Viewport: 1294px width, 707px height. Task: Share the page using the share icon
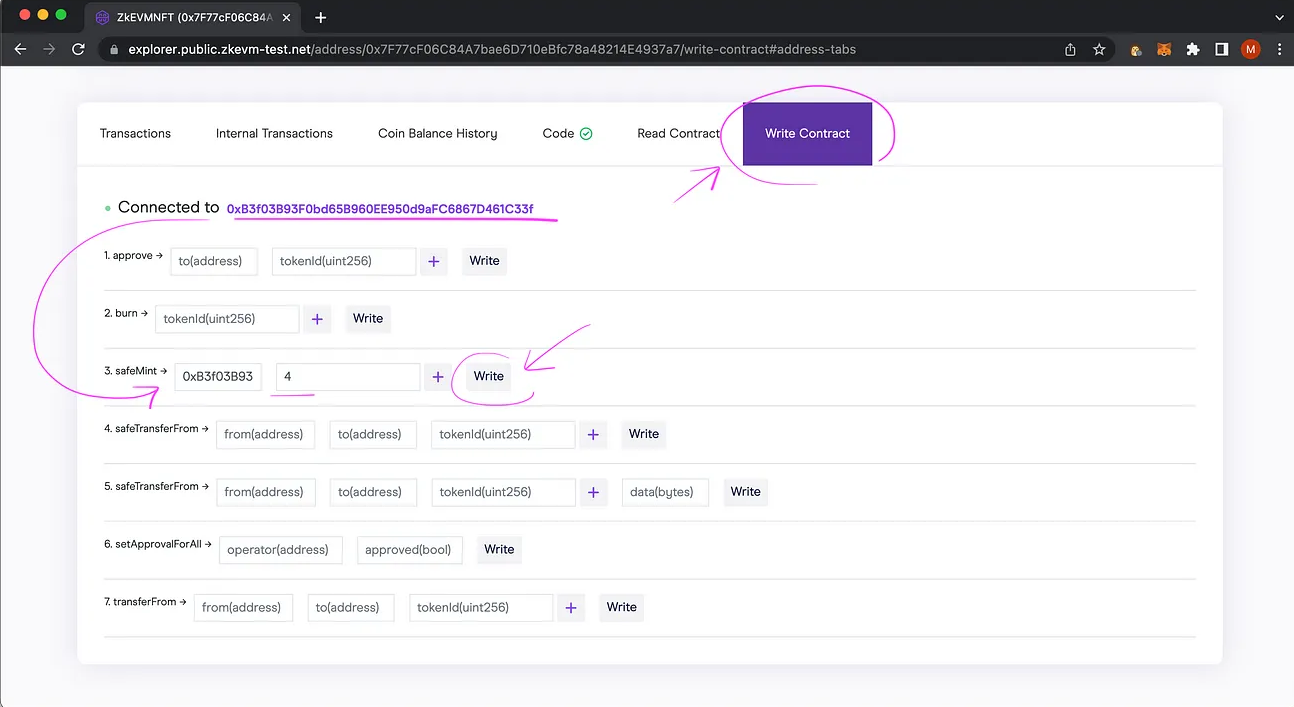pos(1070,49)
